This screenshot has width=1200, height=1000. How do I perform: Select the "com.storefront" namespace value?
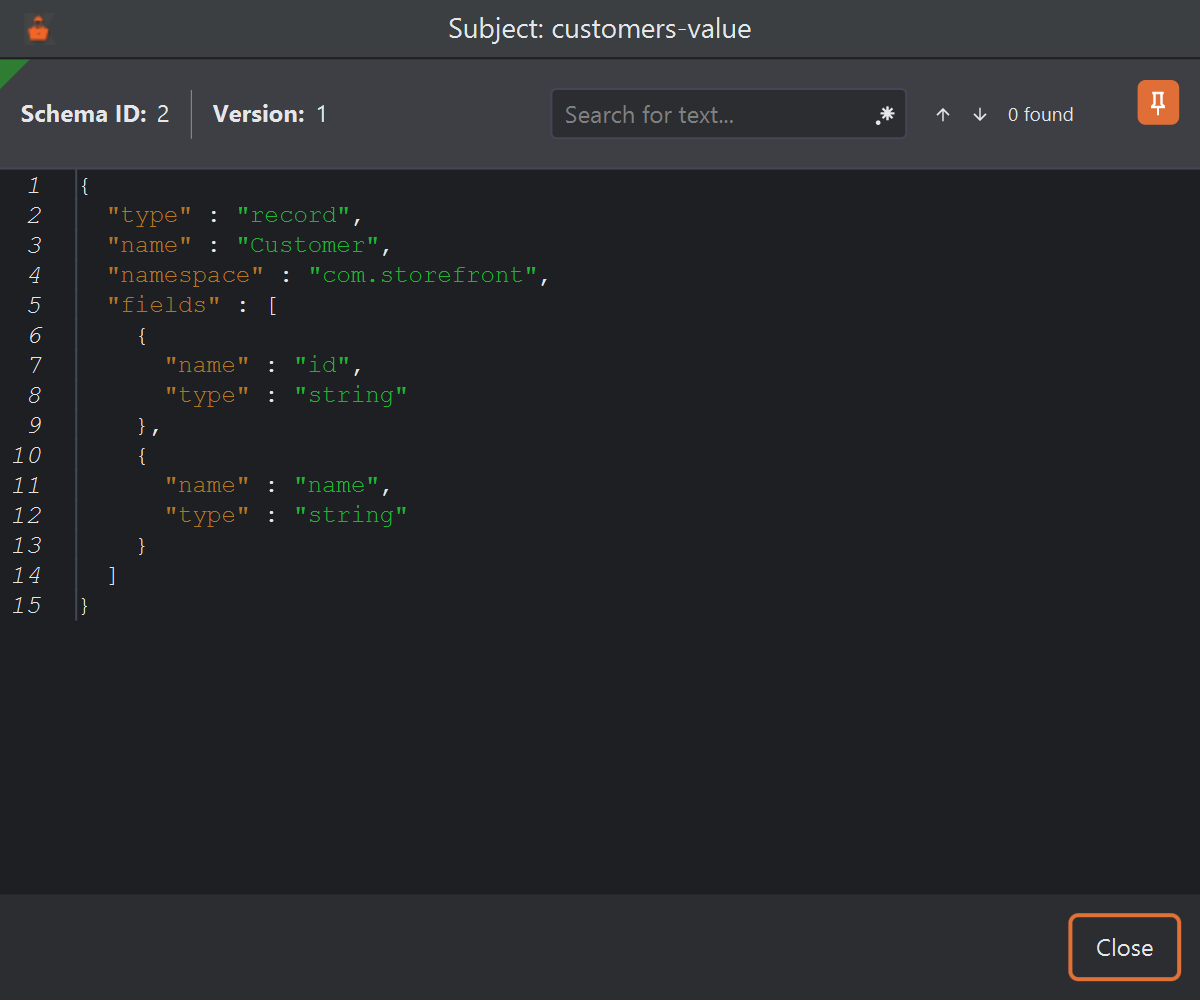point(423,275)
